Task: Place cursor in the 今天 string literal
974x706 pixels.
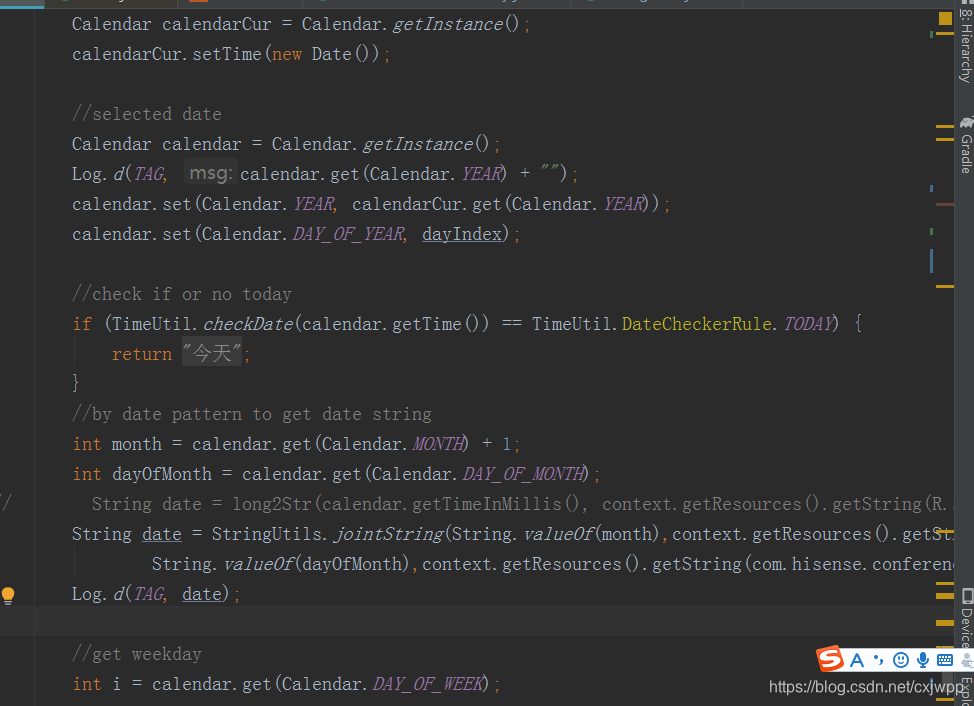Action: pos(210,352)
